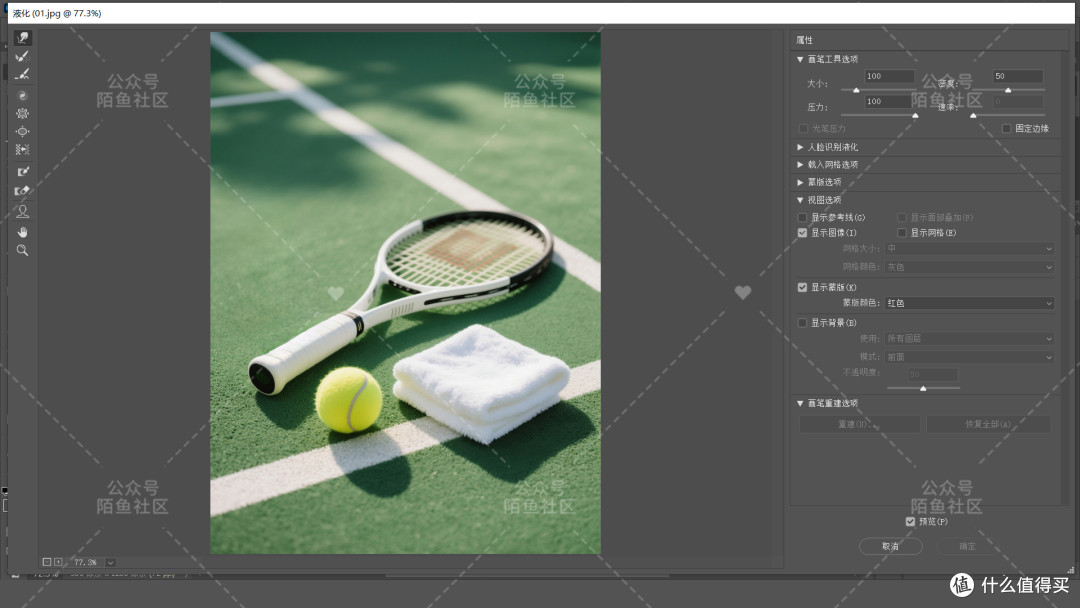The height and width of the screenshot is (608, 1080).
Task: Click the zoom in plus button
Action: pos(59,563)
